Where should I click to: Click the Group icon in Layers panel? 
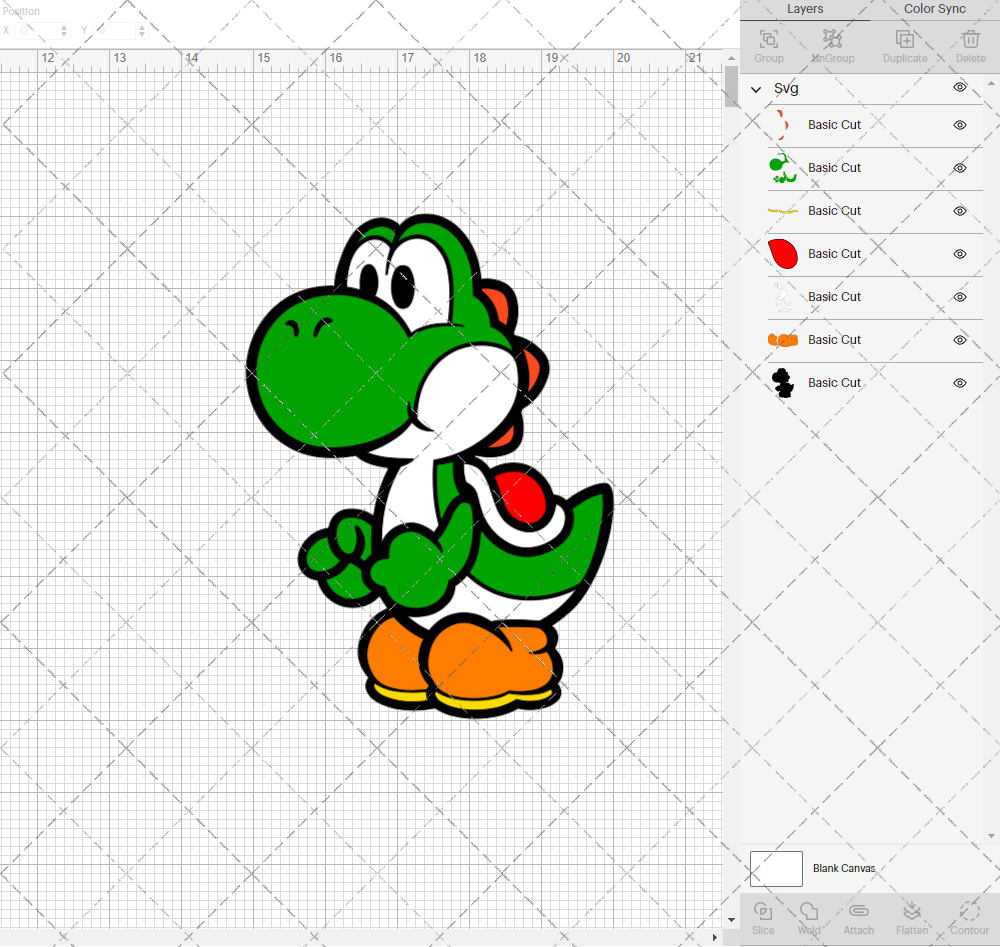pos(768,46)
